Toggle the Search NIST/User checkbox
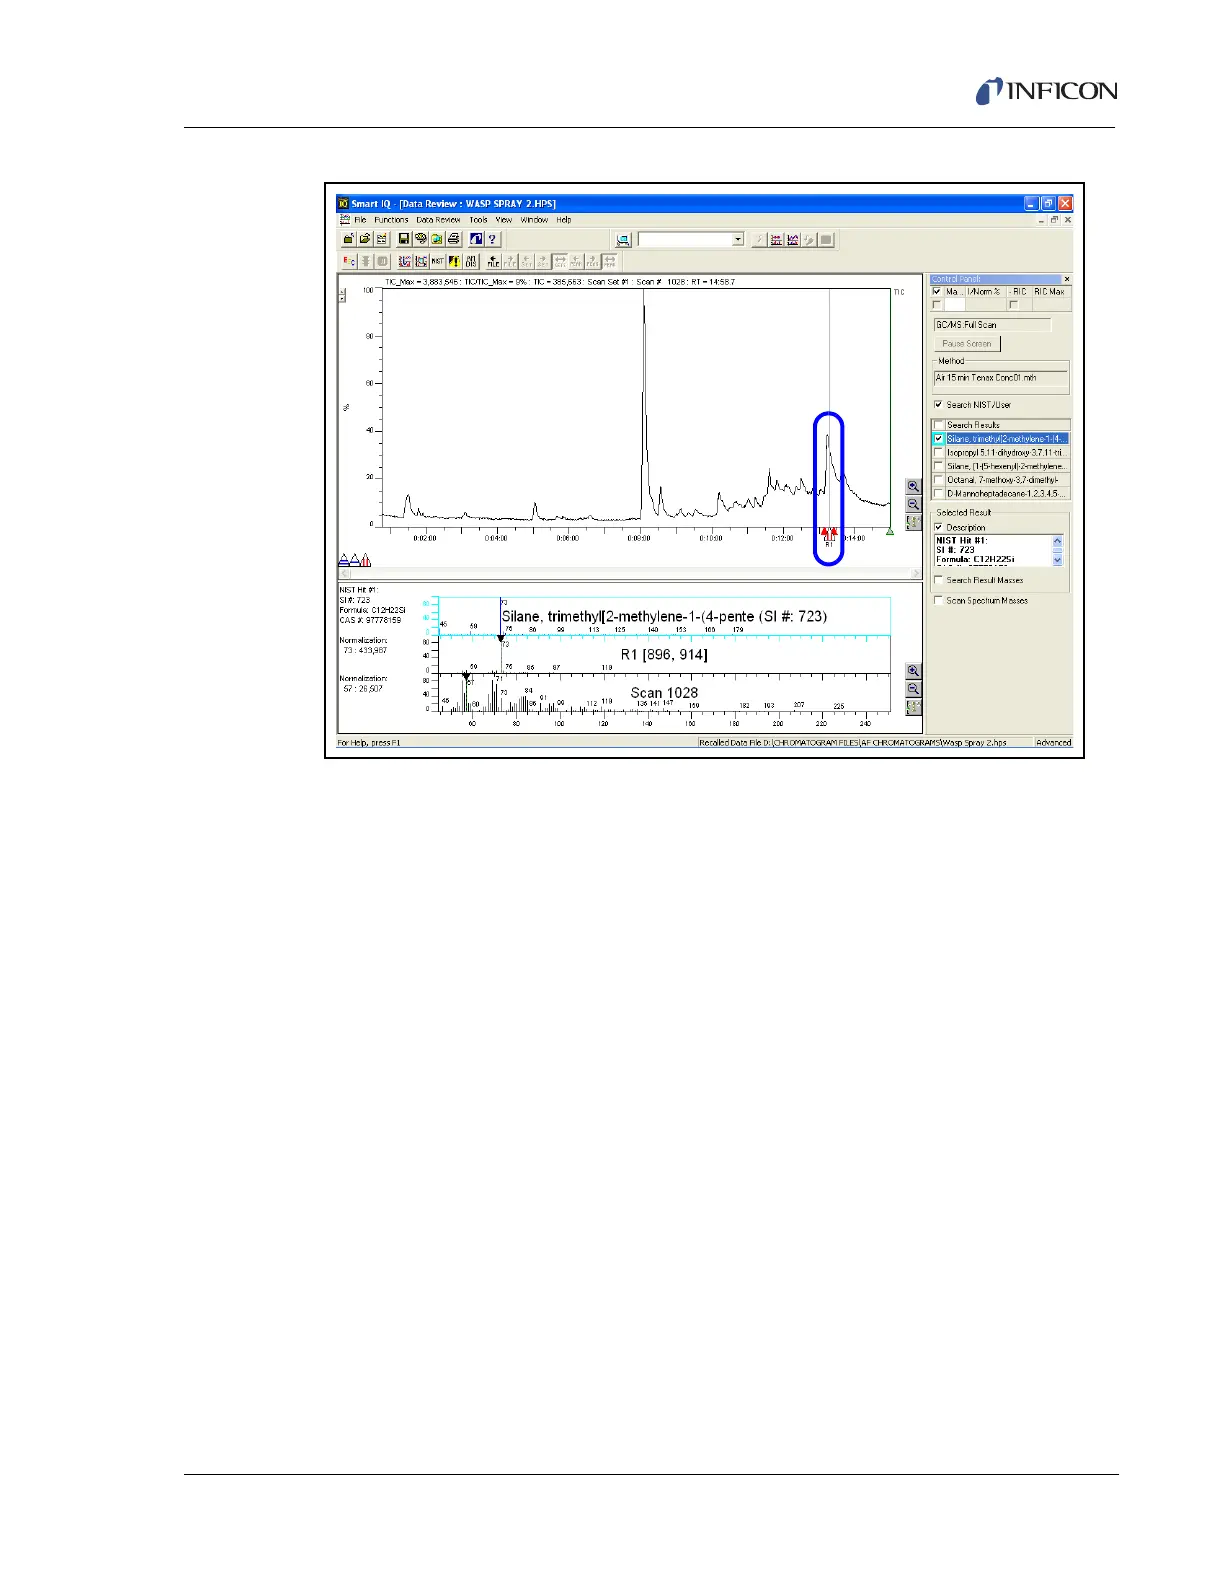 938,405
